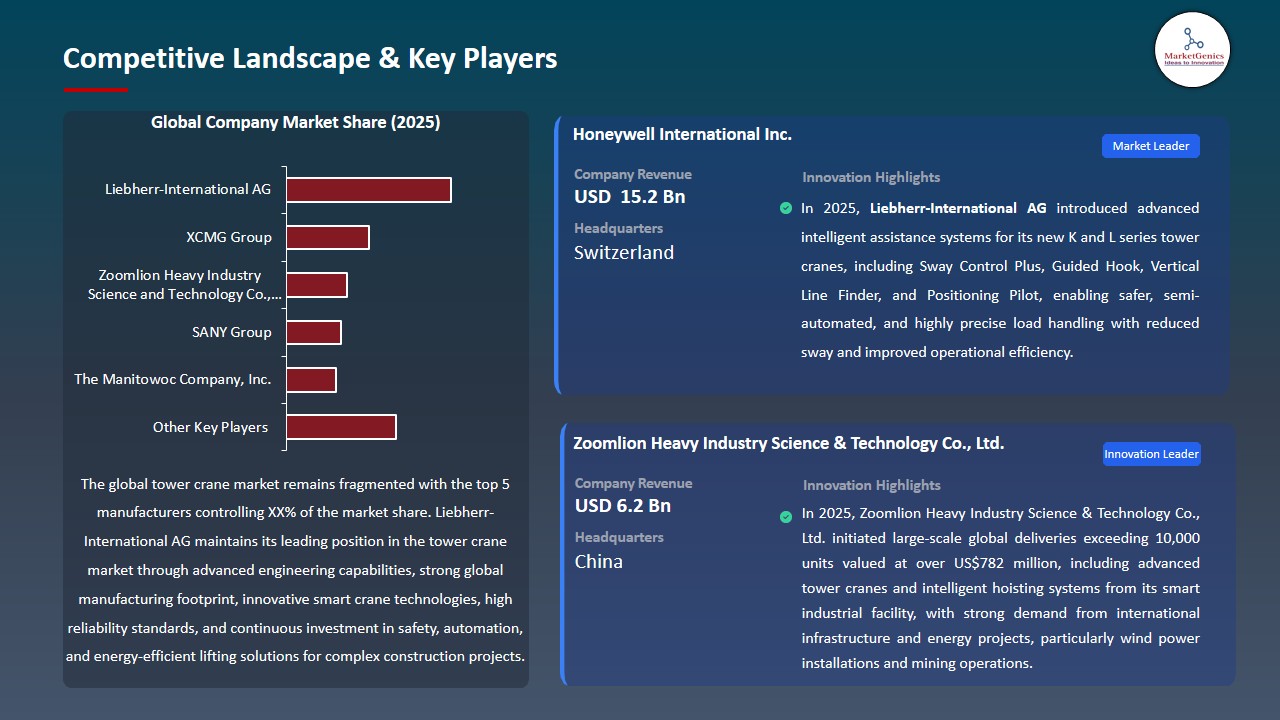Select the Other Key Players bar
The image size is (1280, 720).
click(341, 427)
